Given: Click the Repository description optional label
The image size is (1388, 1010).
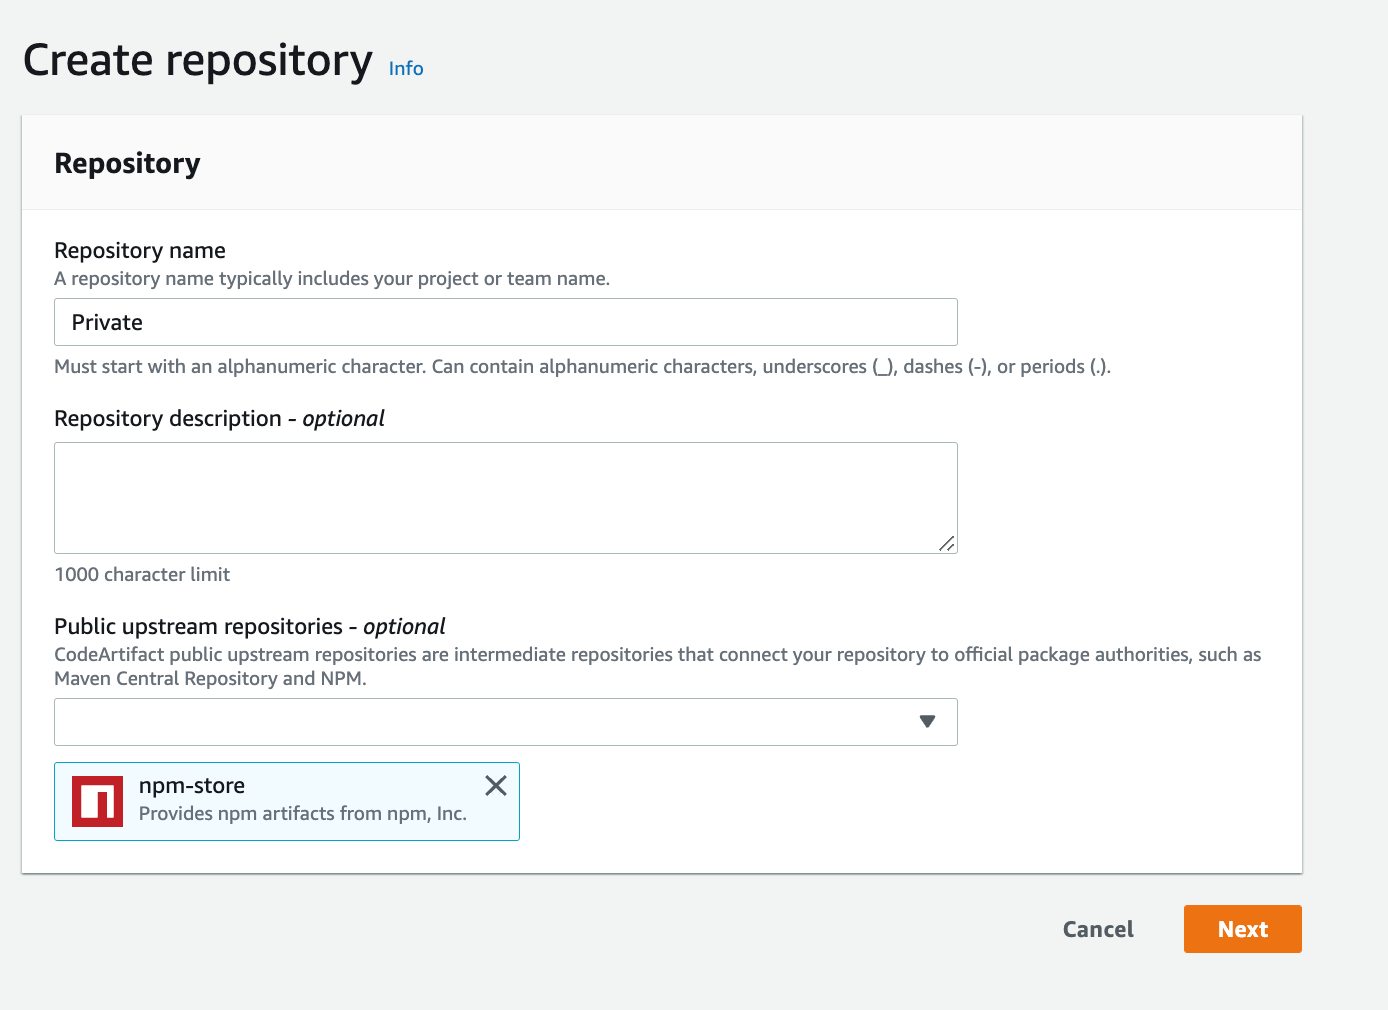Looking at the screenshot, I should coord(219,418).
